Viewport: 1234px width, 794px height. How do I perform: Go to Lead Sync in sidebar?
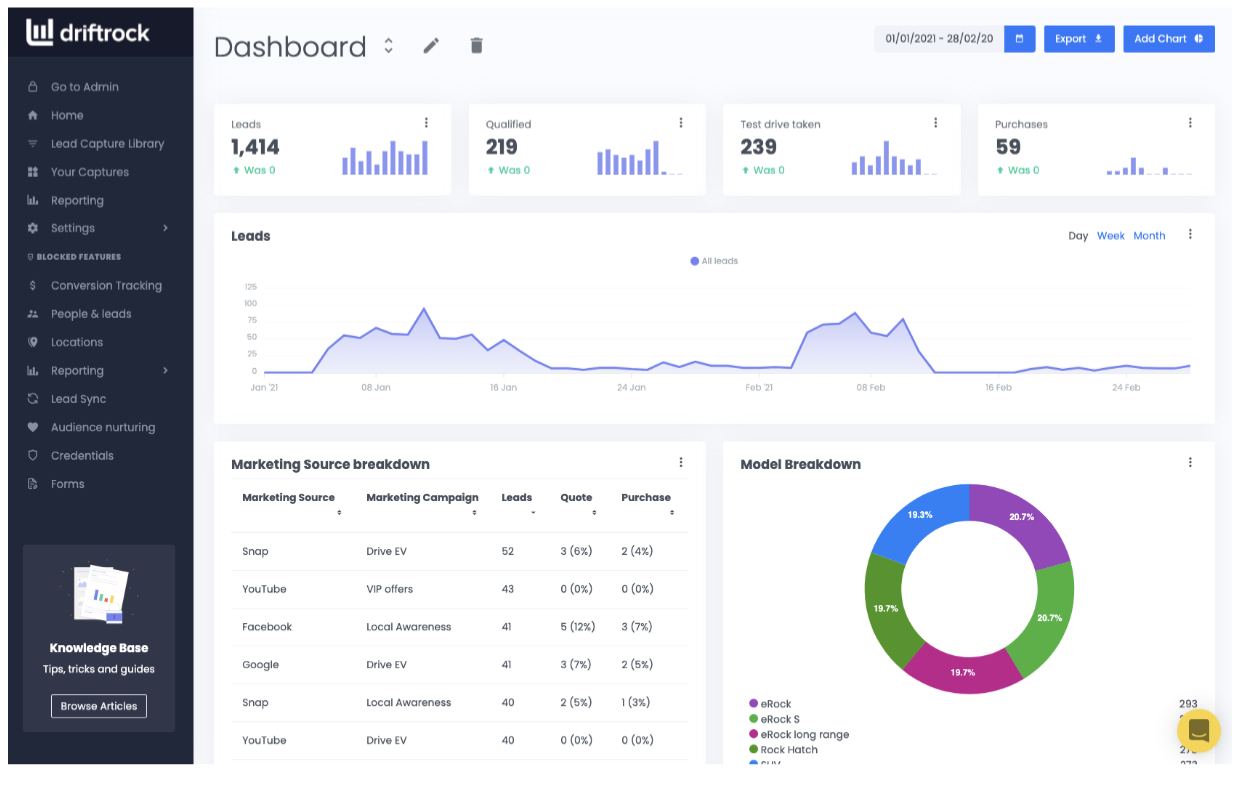click(78, 399)
